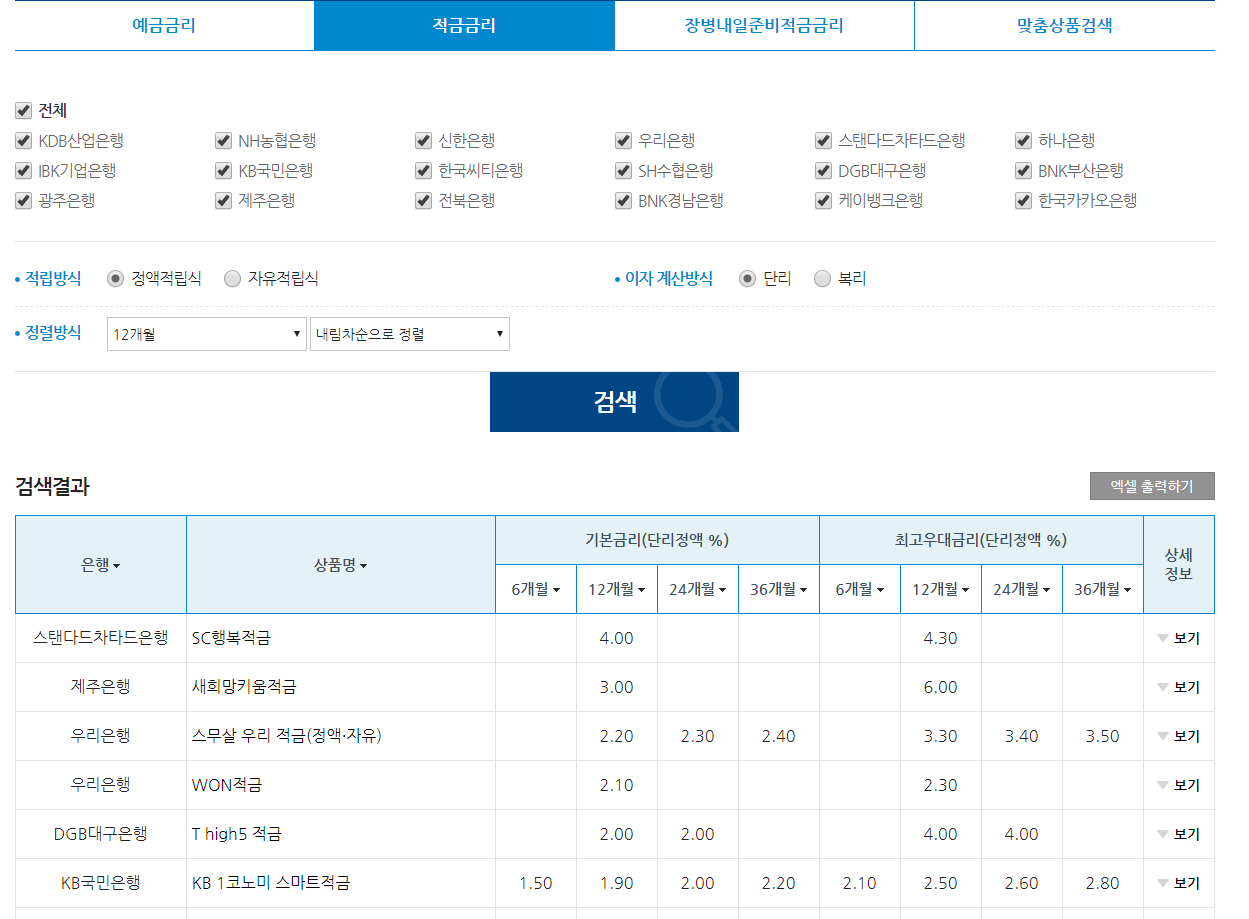This screenshot has width=1249, height=919.
Task: Sort by 상품명 column header
Action: click(x=341, y=566)
